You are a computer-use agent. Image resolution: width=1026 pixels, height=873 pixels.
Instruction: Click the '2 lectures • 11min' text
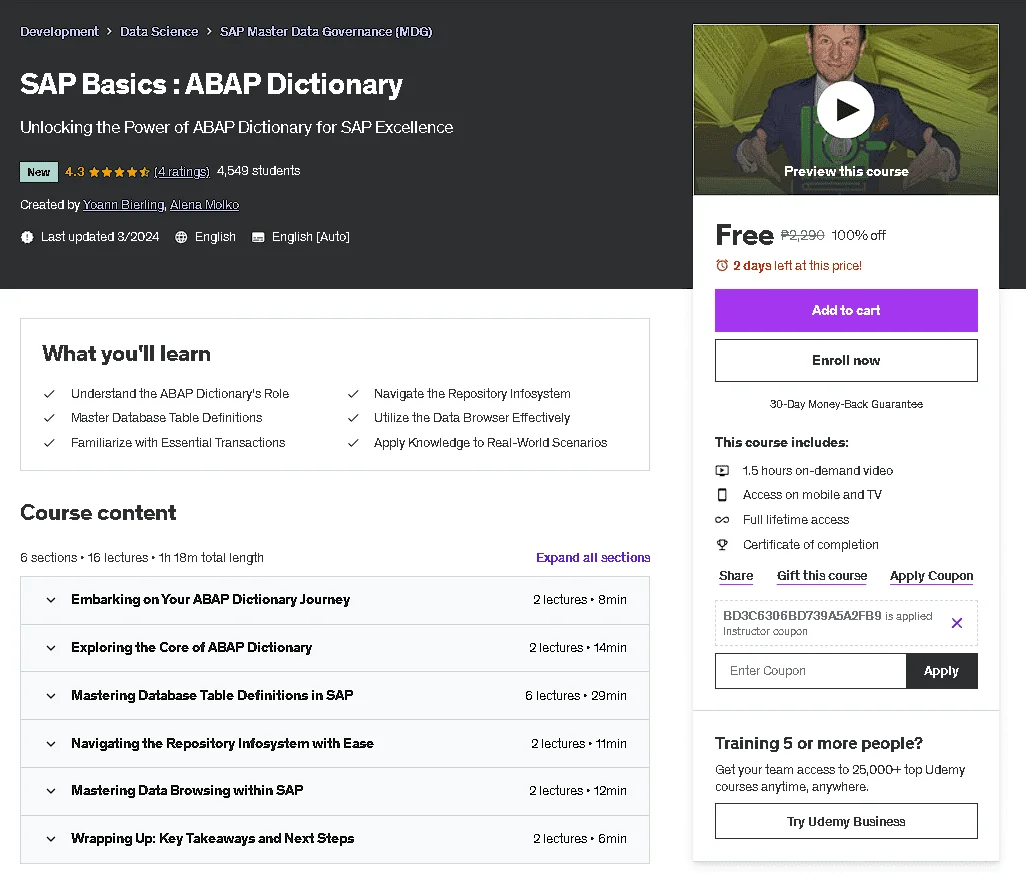579,744
